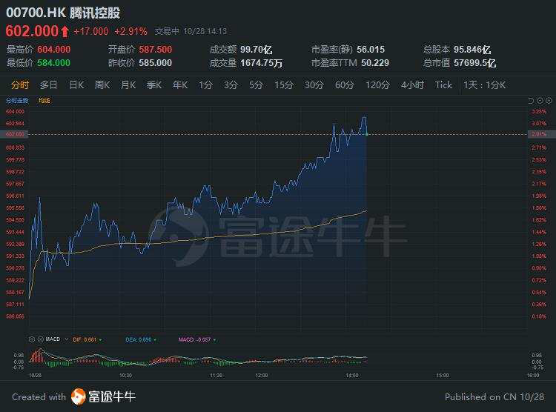Select the 分时 timeframe tab

(x=20, y=85)
